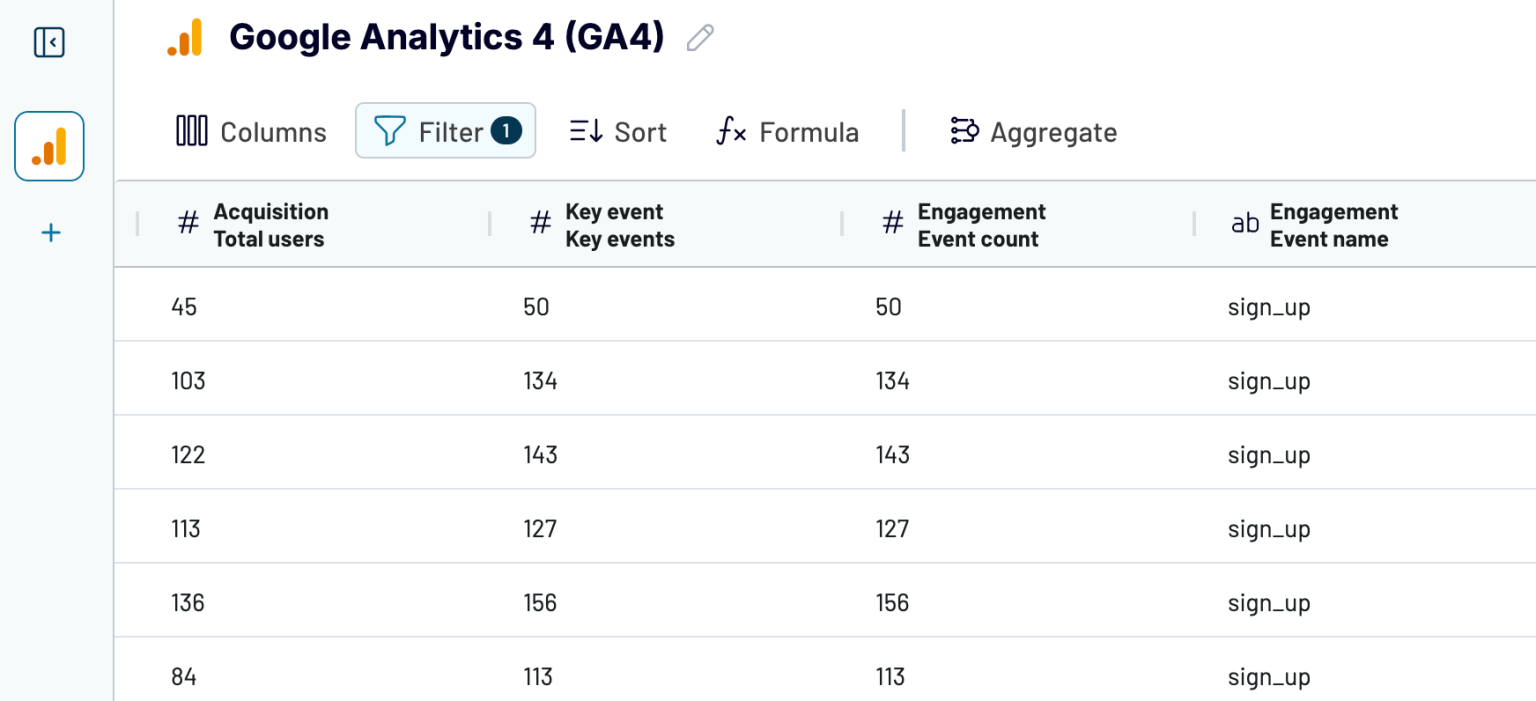Rename the view using the pencil icon
1536x701 pixels.
click(699, 37)
